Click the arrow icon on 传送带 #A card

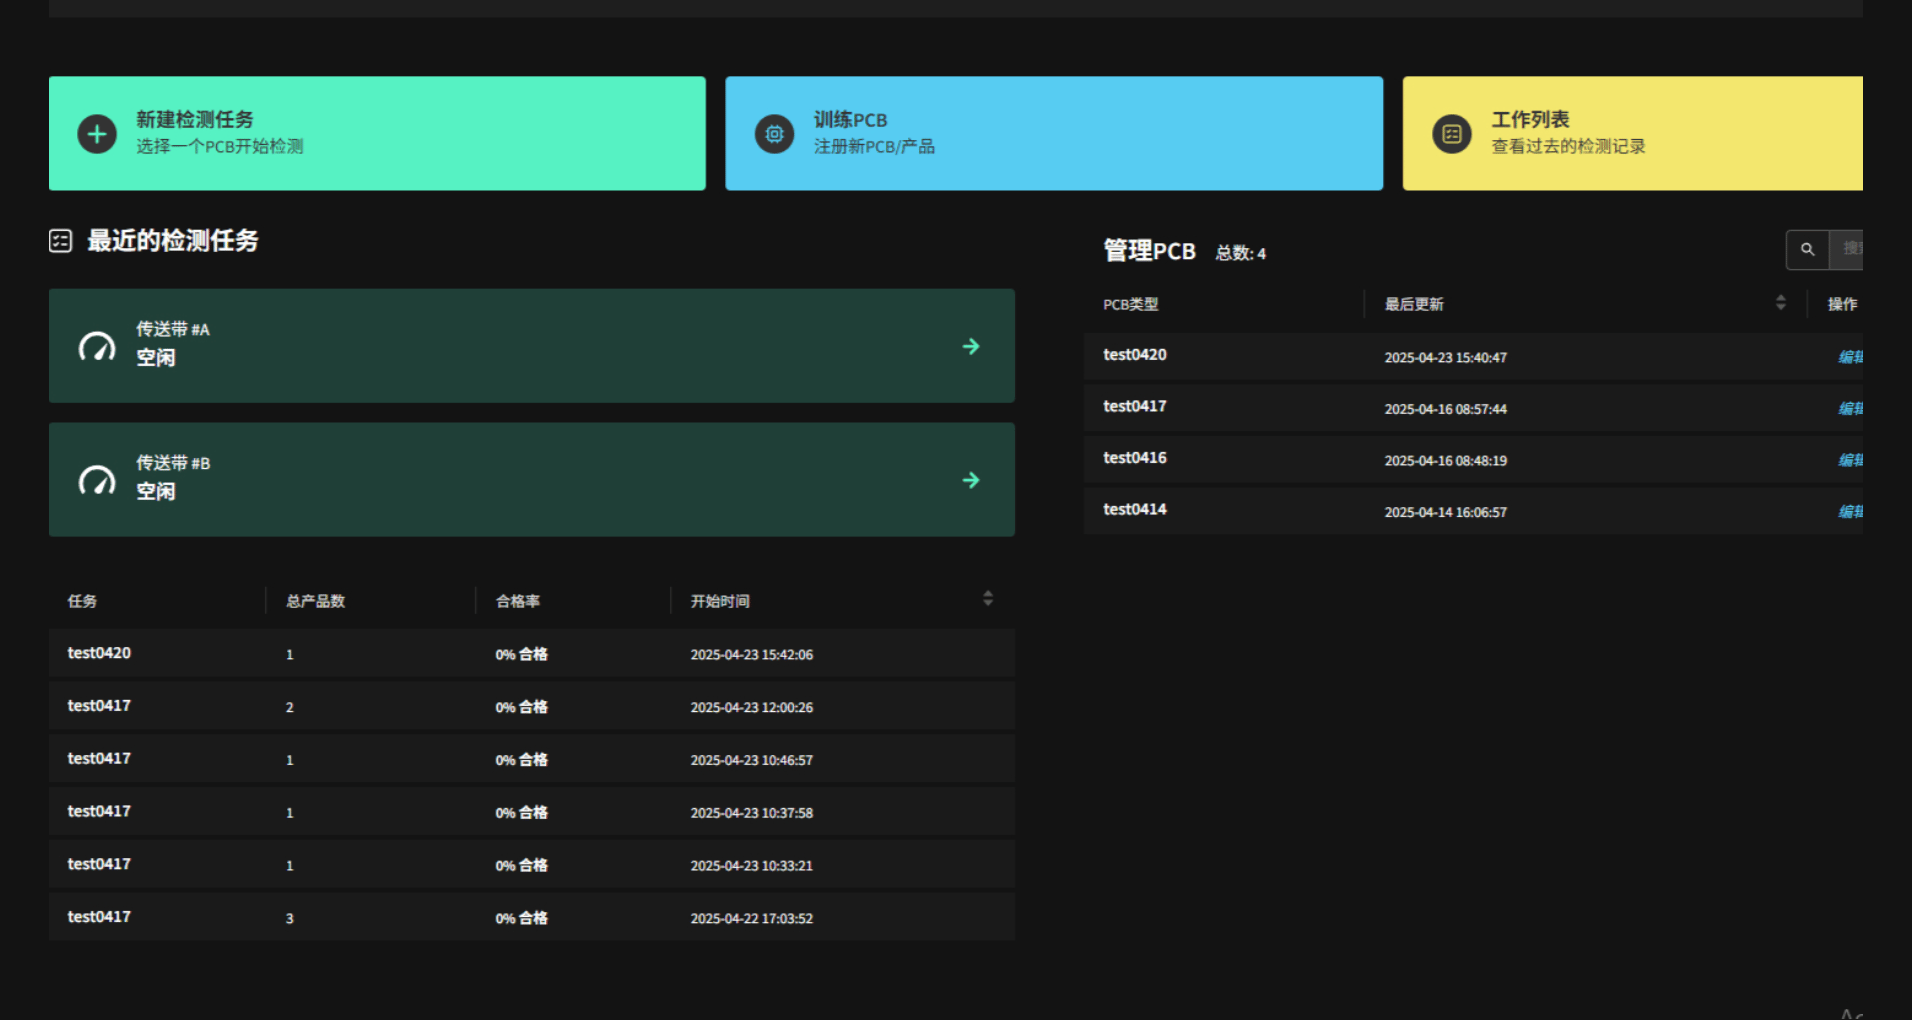970,346
